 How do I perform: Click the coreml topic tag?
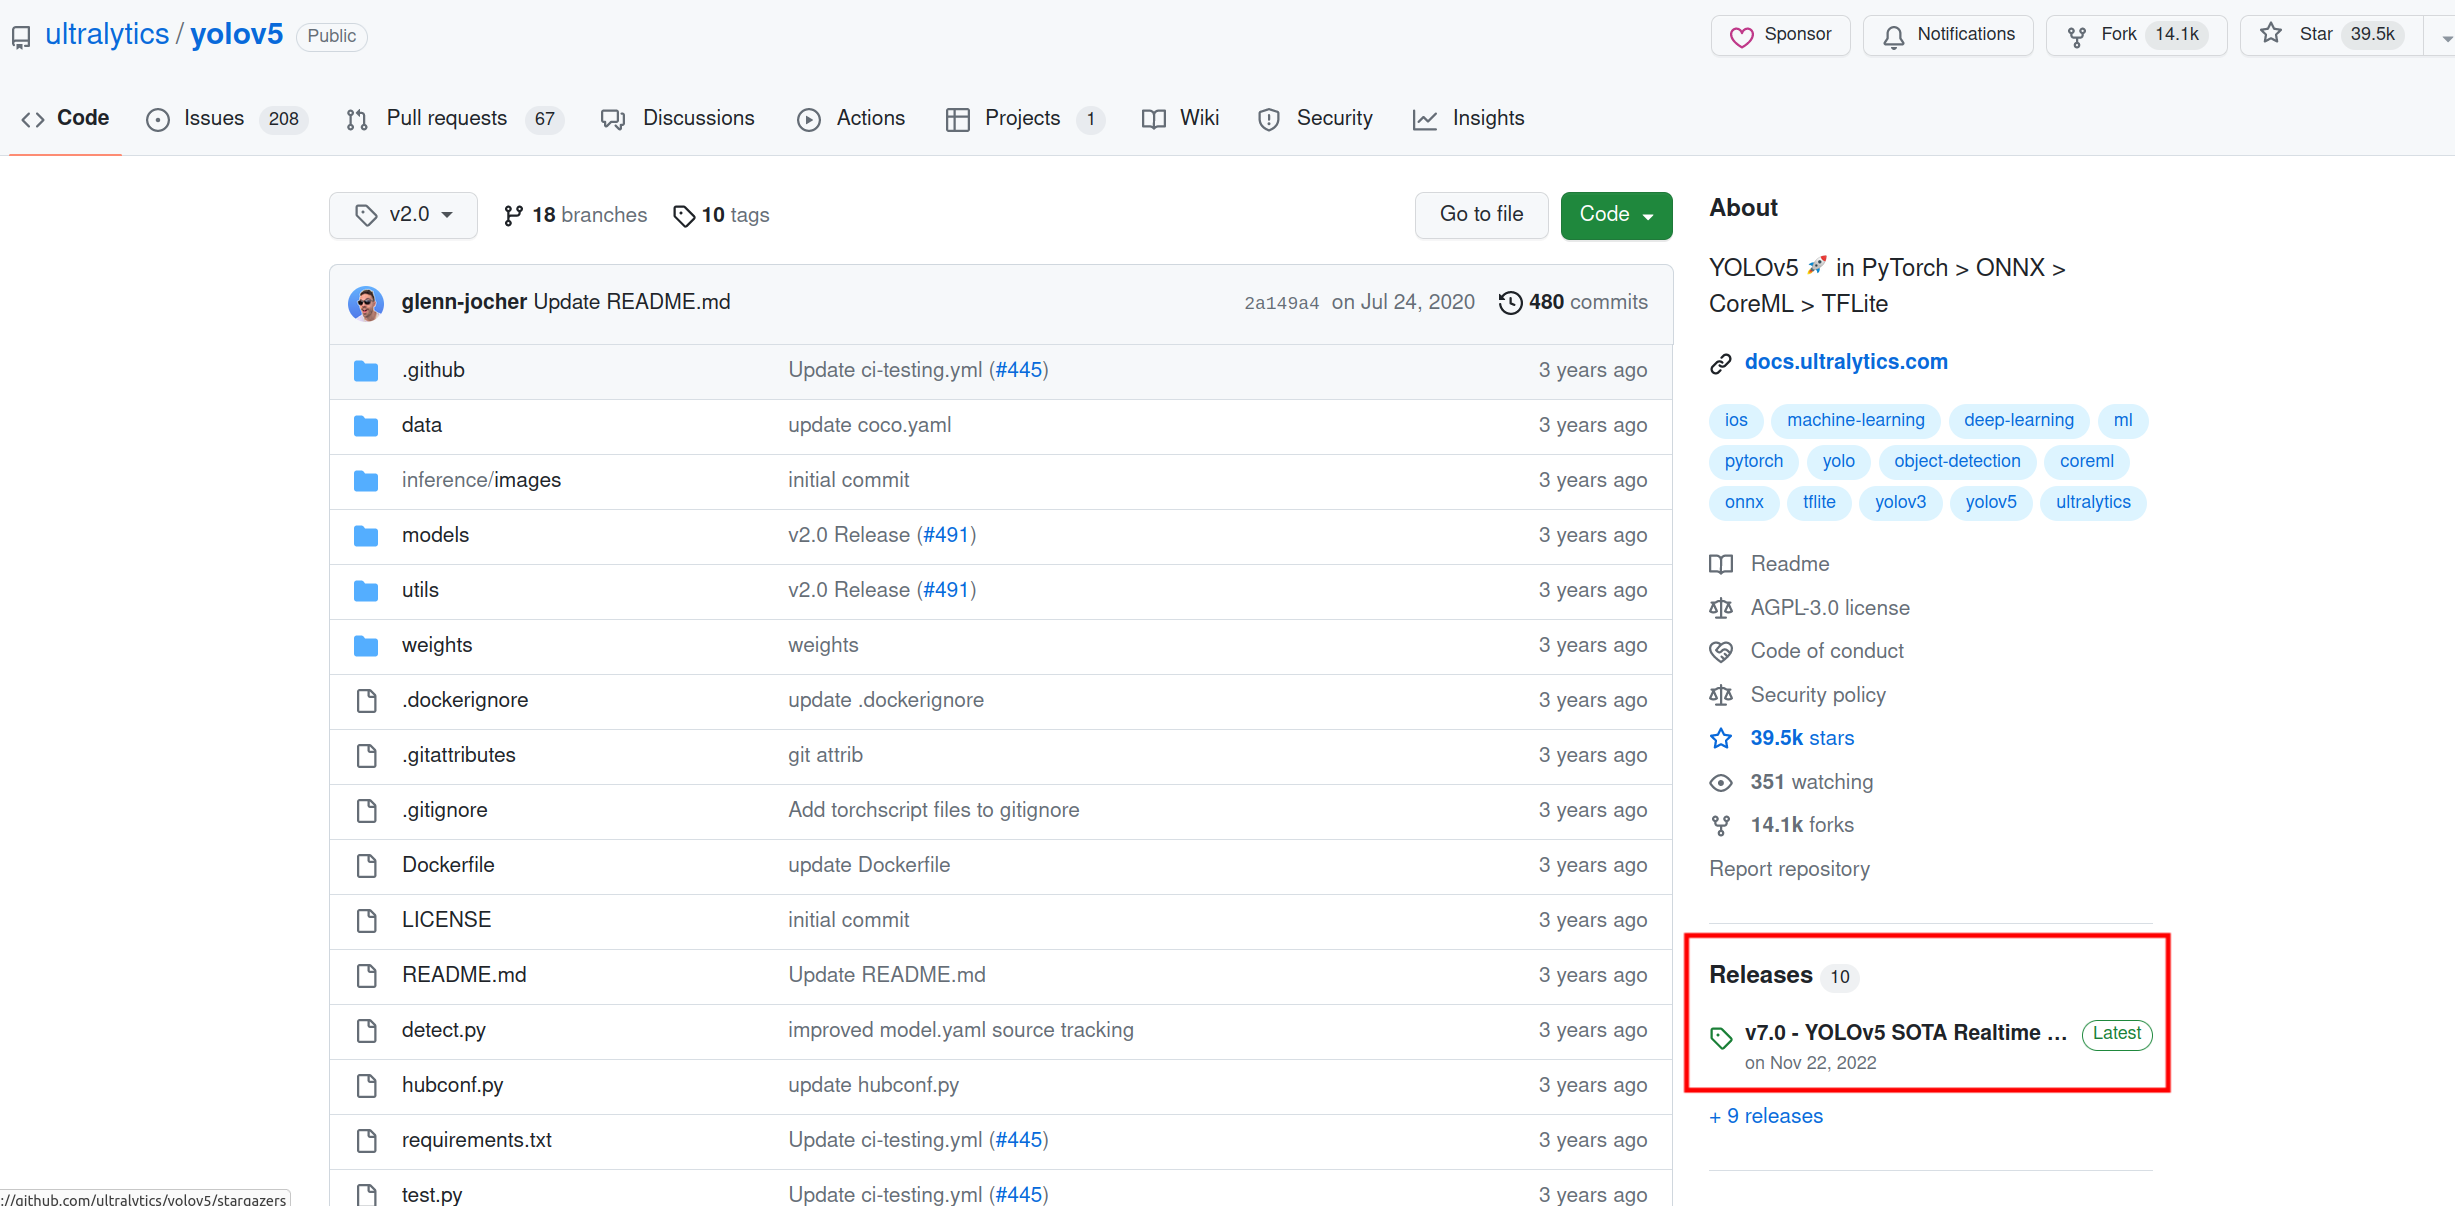(x=2086, y=462)
